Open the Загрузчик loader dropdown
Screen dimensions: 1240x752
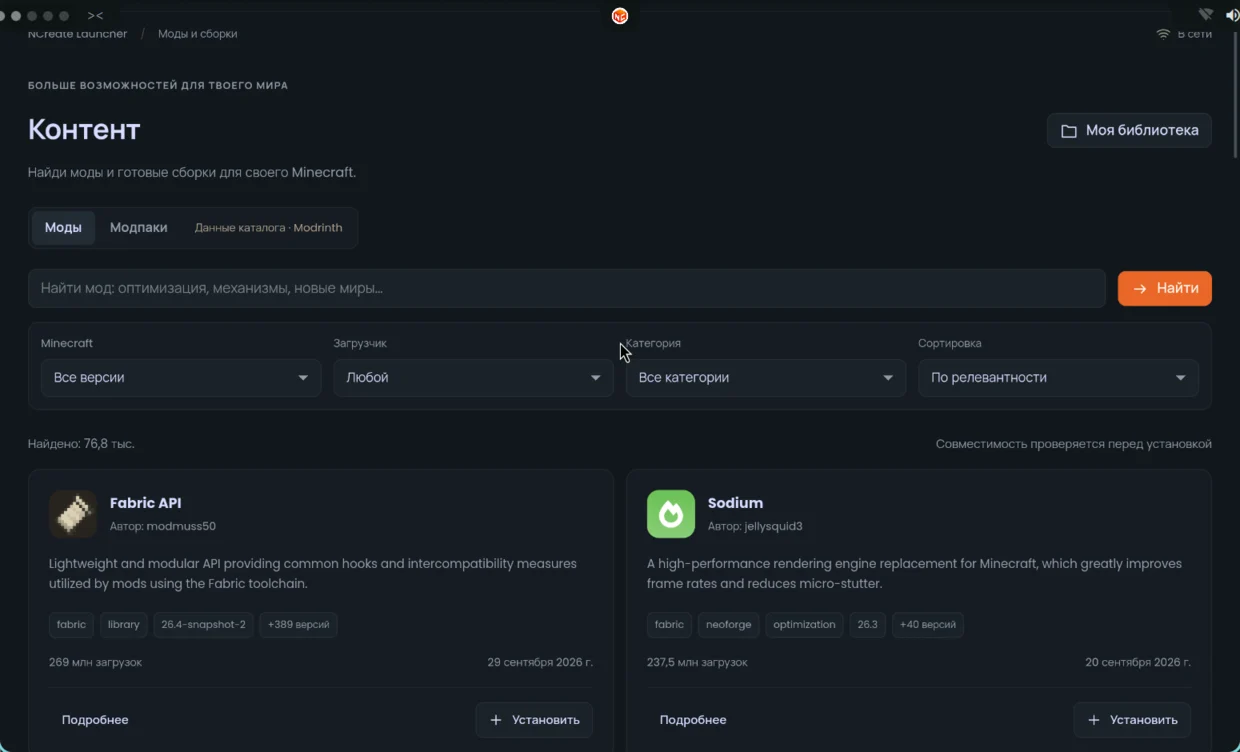coord(473,378)
